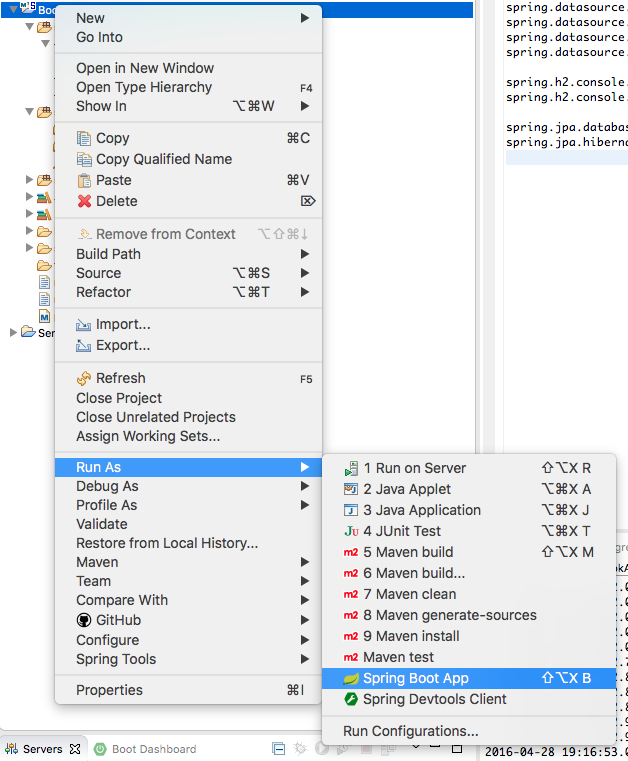Open Run Configurations... dialog
Viewport: 628px width, 761px height.
469,731
